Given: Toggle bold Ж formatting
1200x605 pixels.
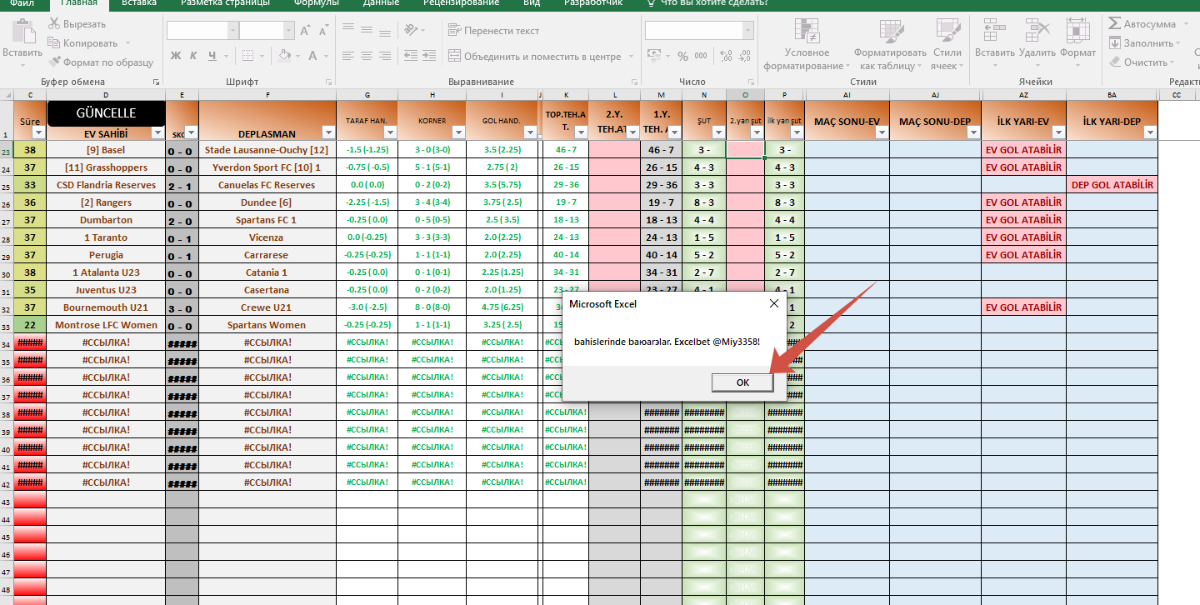Looking at the screenshot, I should click(x=175, y=57).
